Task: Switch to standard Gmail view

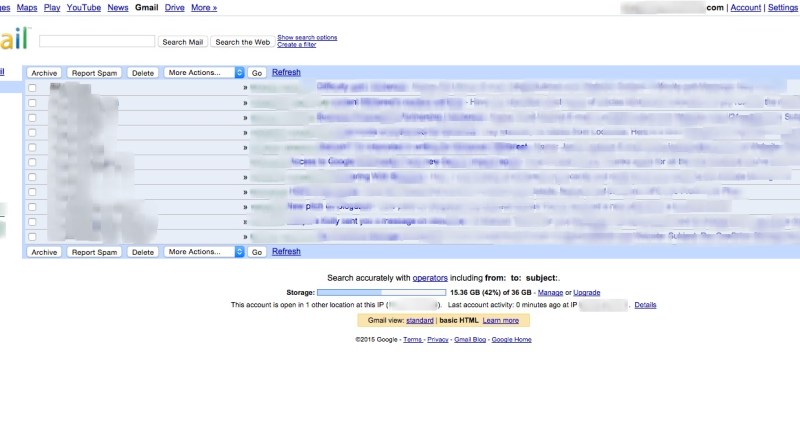Action: point(420,320)
